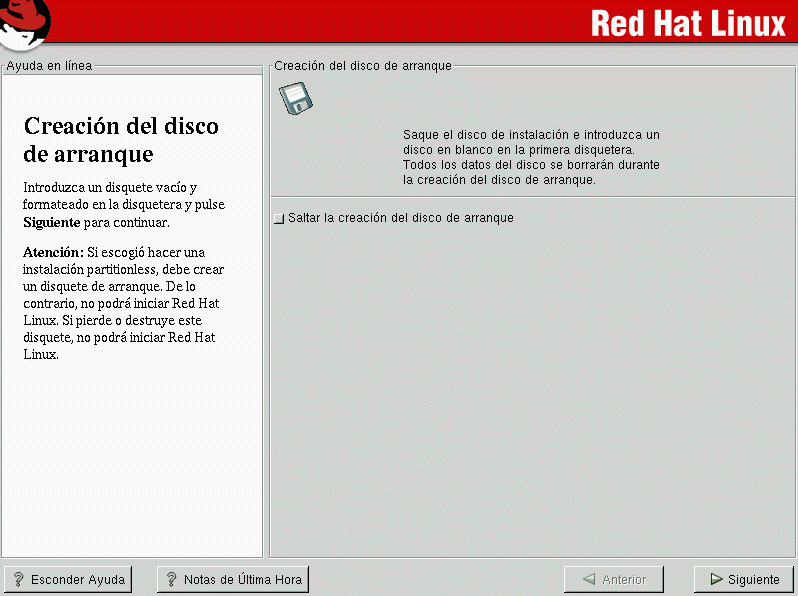Click the 'Ayuda en línea' panel label
The height and width of the screenshot is (596, 798).
pyautogui.click(x=49, y=66)
